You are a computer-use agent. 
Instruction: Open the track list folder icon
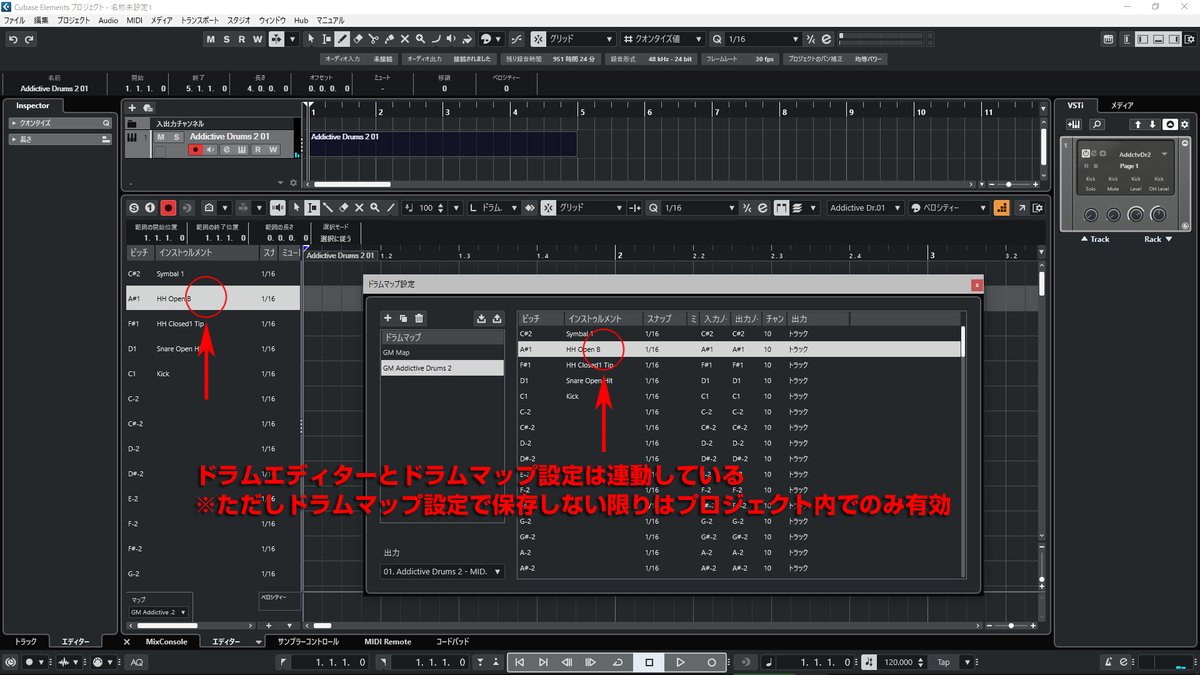click(132, 123)
